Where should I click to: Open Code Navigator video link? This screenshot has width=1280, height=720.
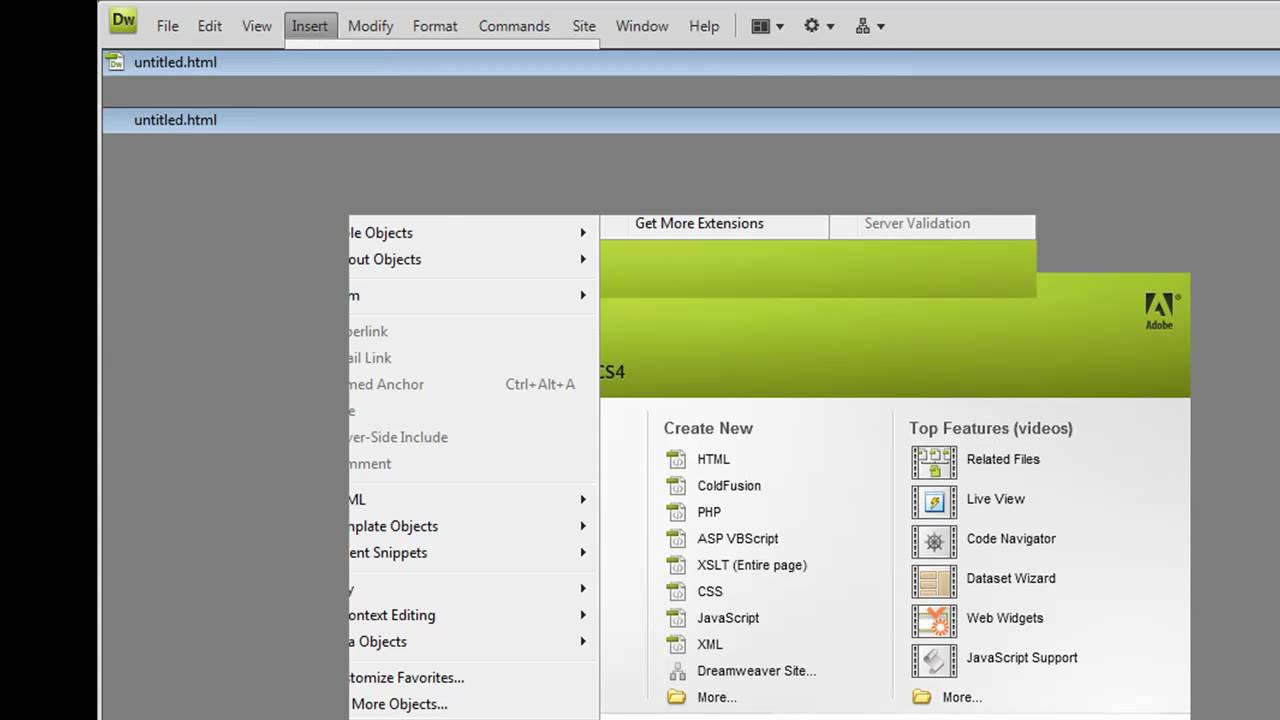1011,538
